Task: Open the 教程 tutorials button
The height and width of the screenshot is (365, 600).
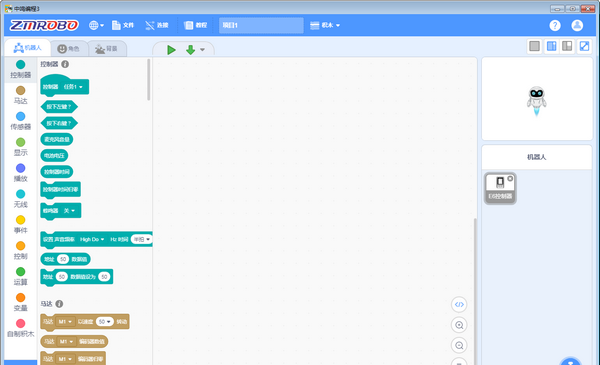Action: (196, 25)
